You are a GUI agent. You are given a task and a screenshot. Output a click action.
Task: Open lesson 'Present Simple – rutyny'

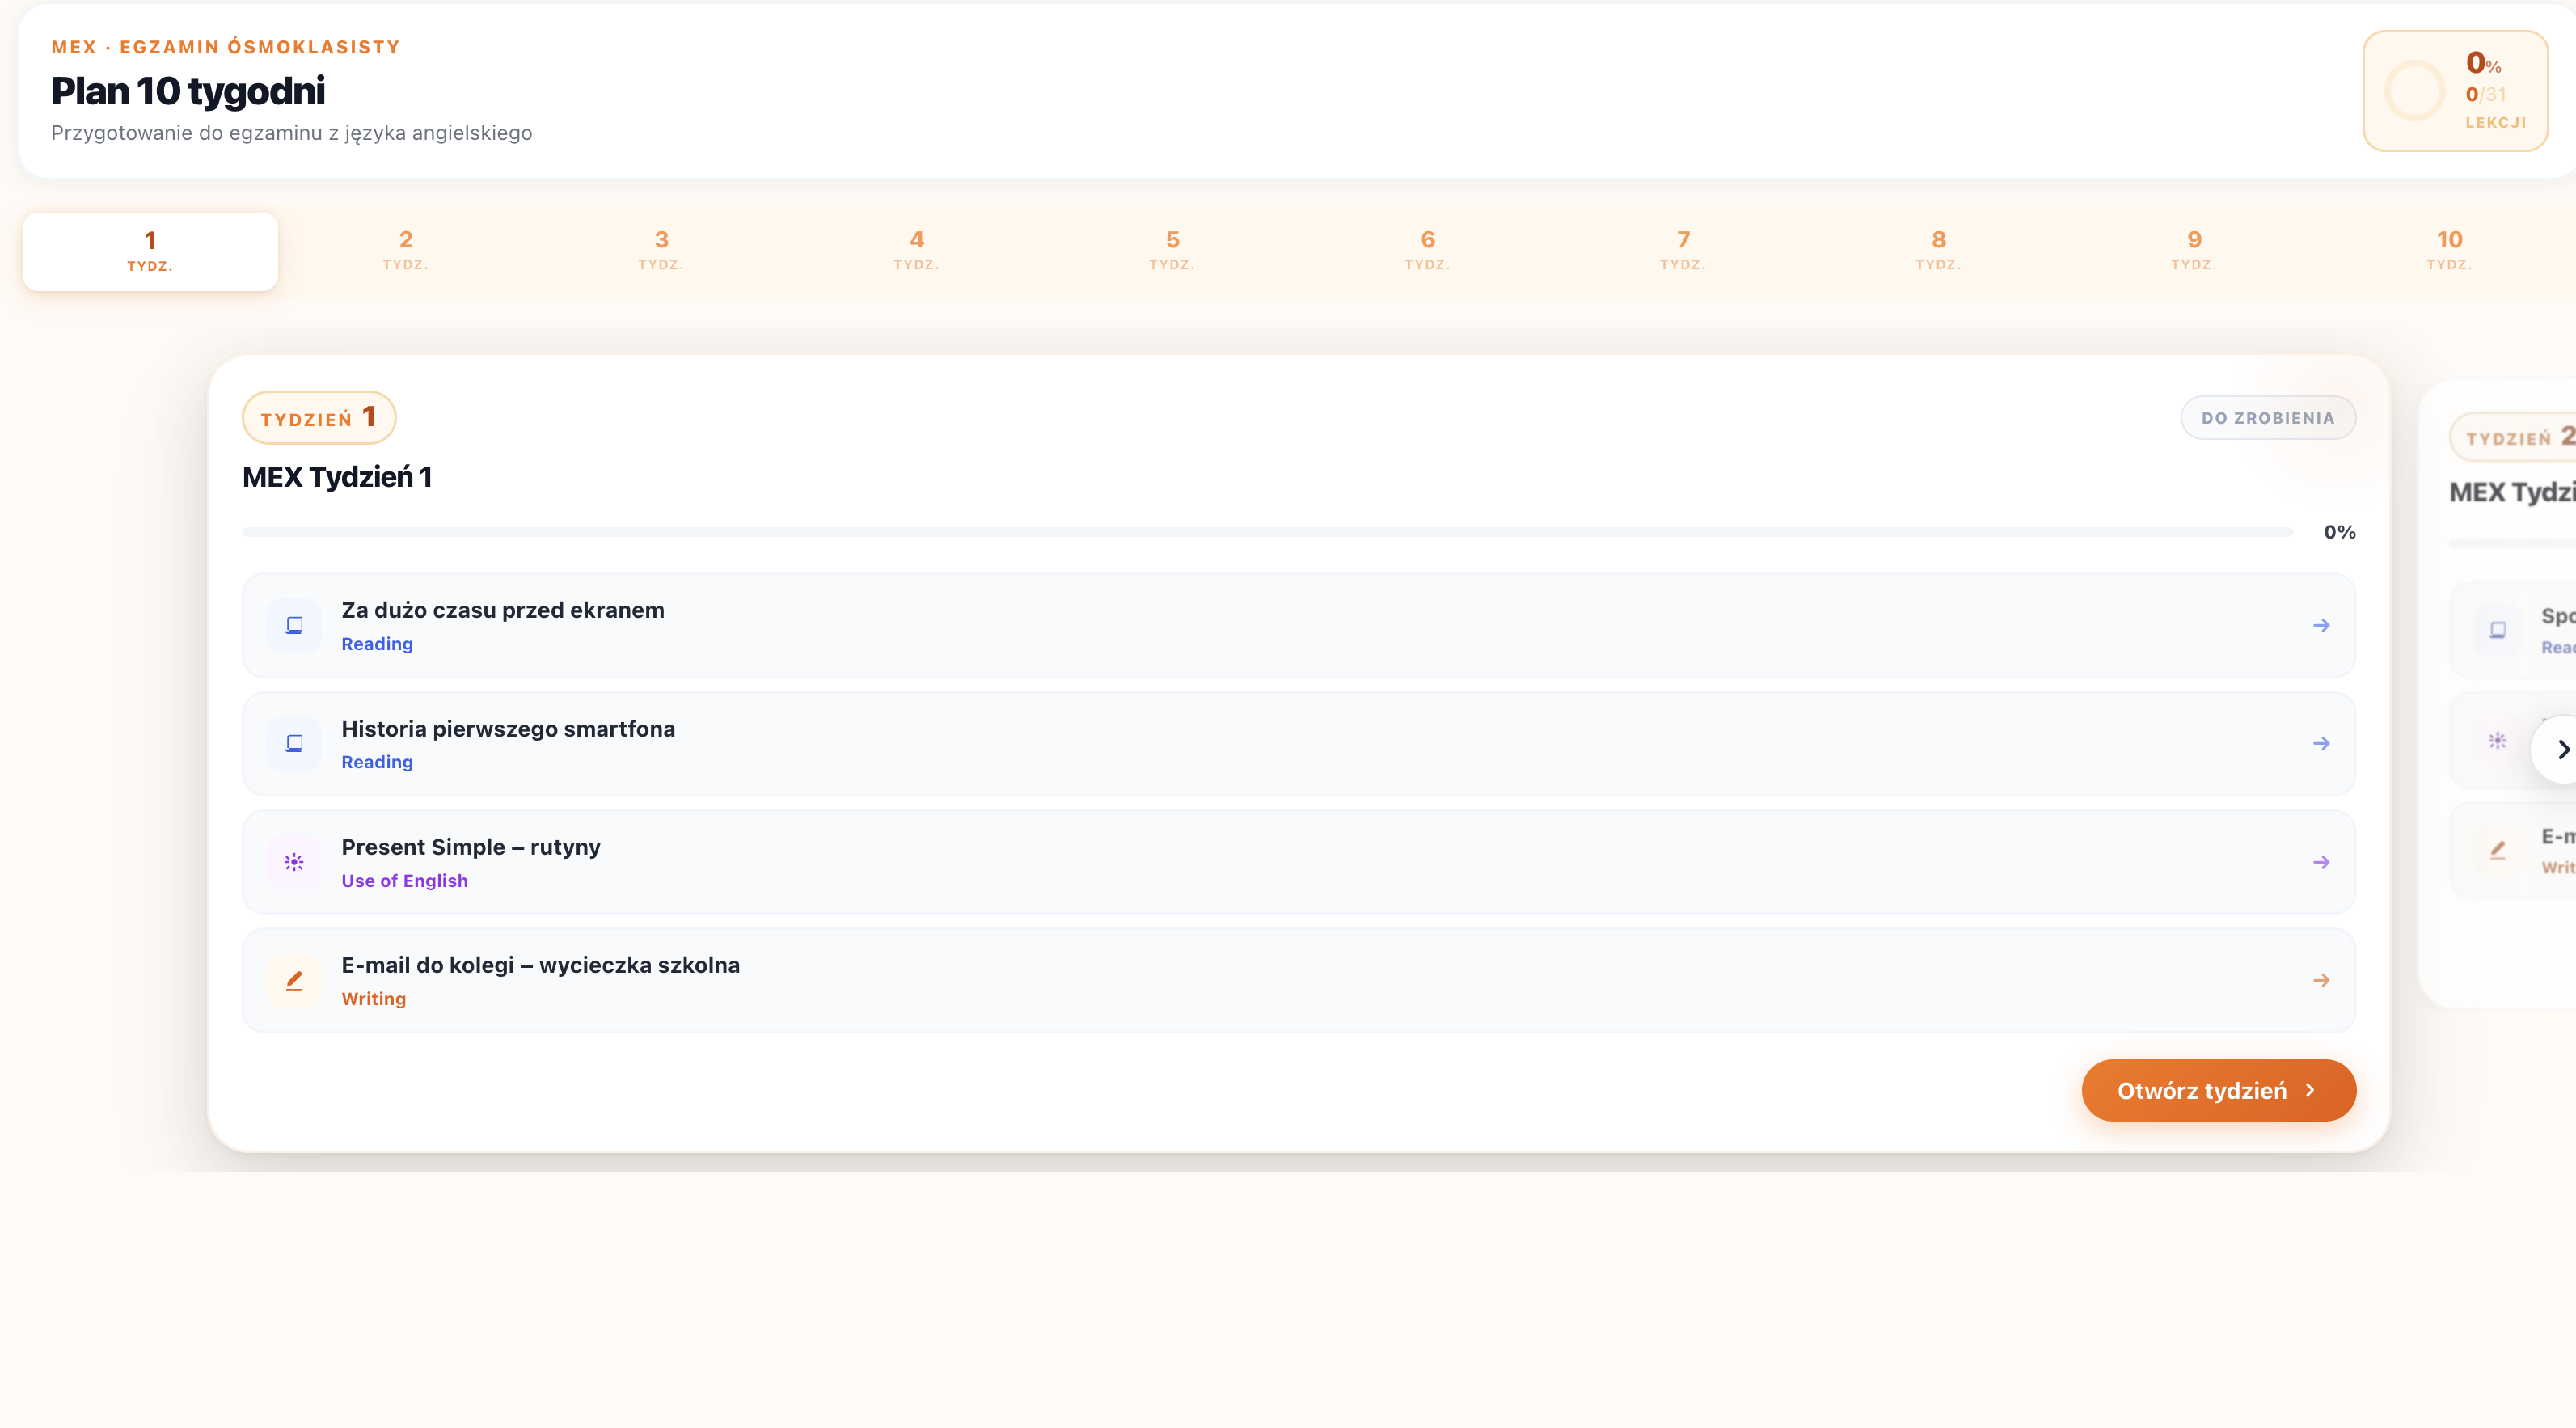1299,862
